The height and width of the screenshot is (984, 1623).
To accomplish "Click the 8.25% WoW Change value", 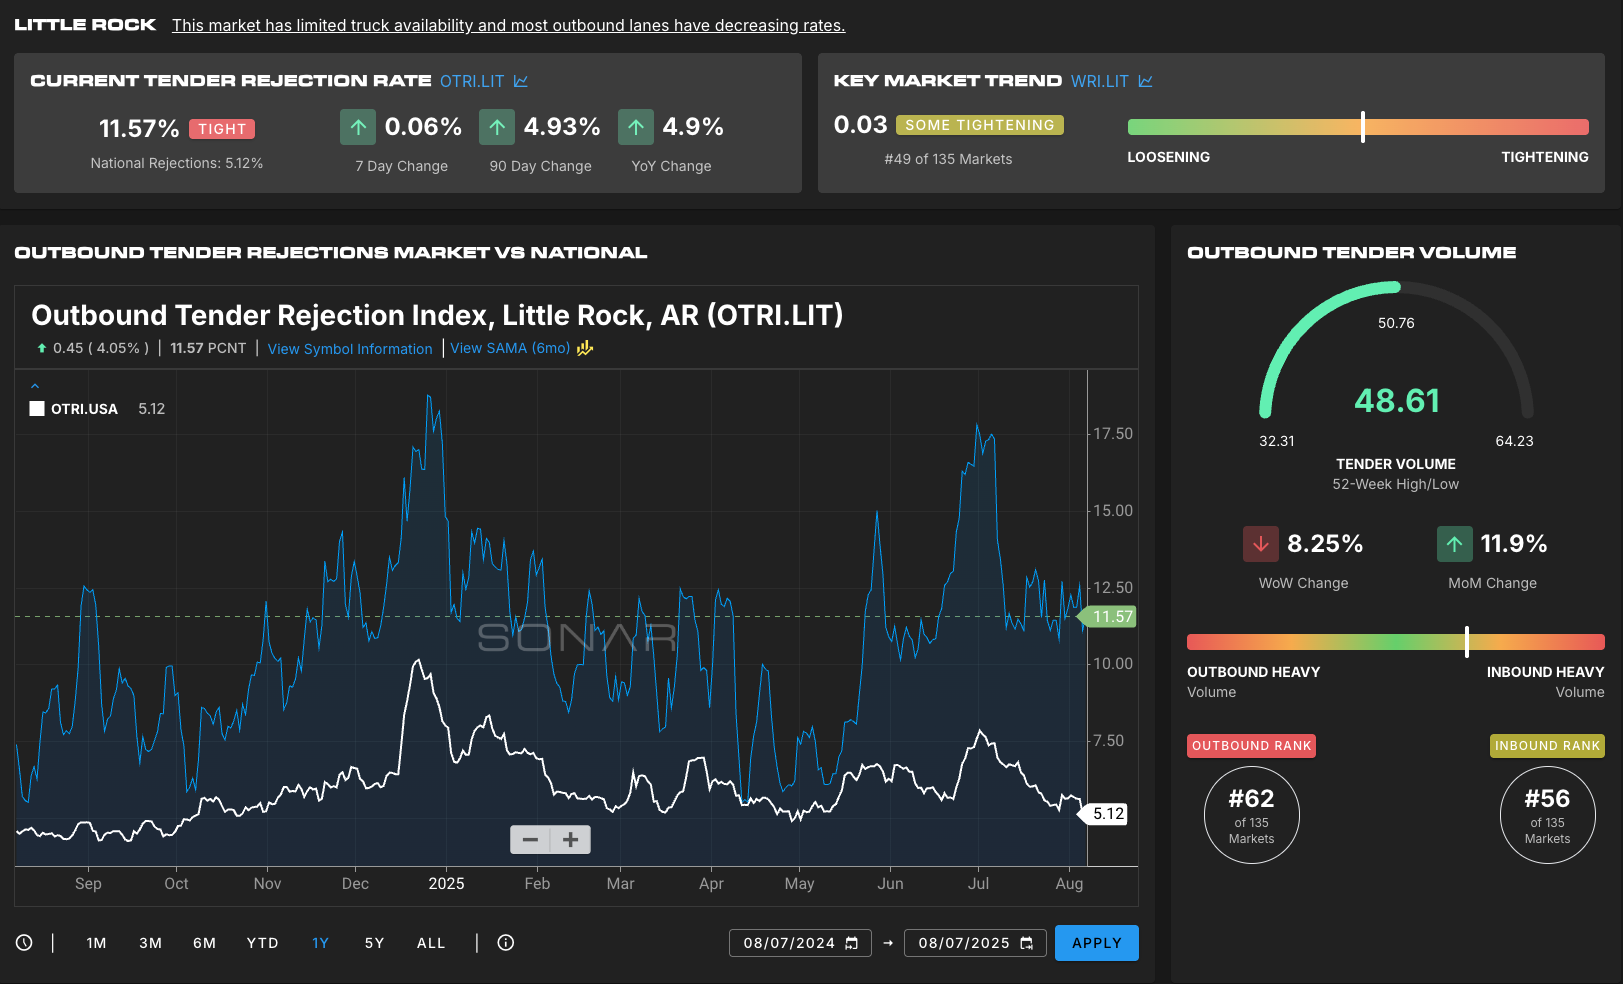I will [1325, 544].
